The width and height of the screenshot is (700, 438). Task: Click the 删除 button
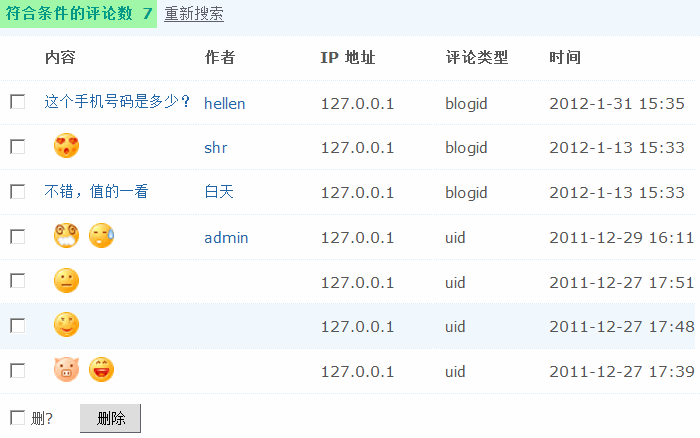coord(110,418)
